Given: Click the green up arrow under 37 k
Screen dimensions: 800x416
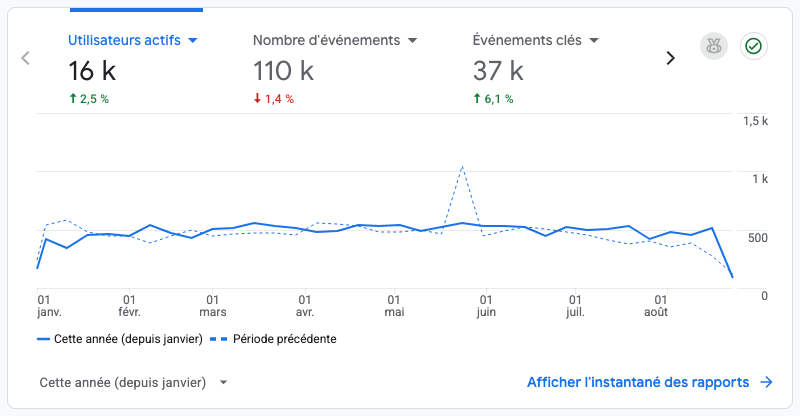Looking at the screenshot, I should 477,98.
